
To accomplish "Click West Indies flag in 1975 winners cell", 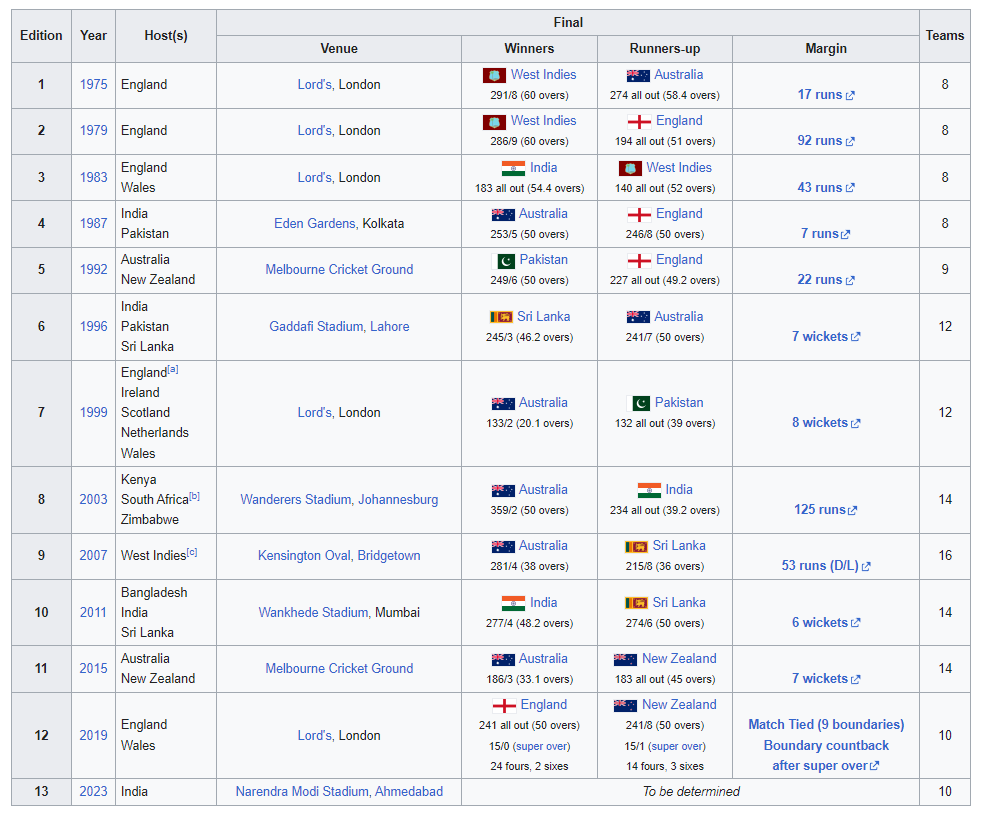I will [494, 76].
